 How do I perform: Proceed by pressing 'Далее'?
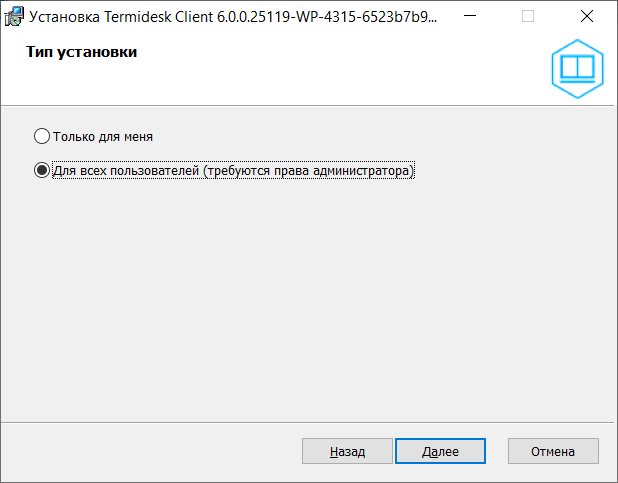click(440, 452)
